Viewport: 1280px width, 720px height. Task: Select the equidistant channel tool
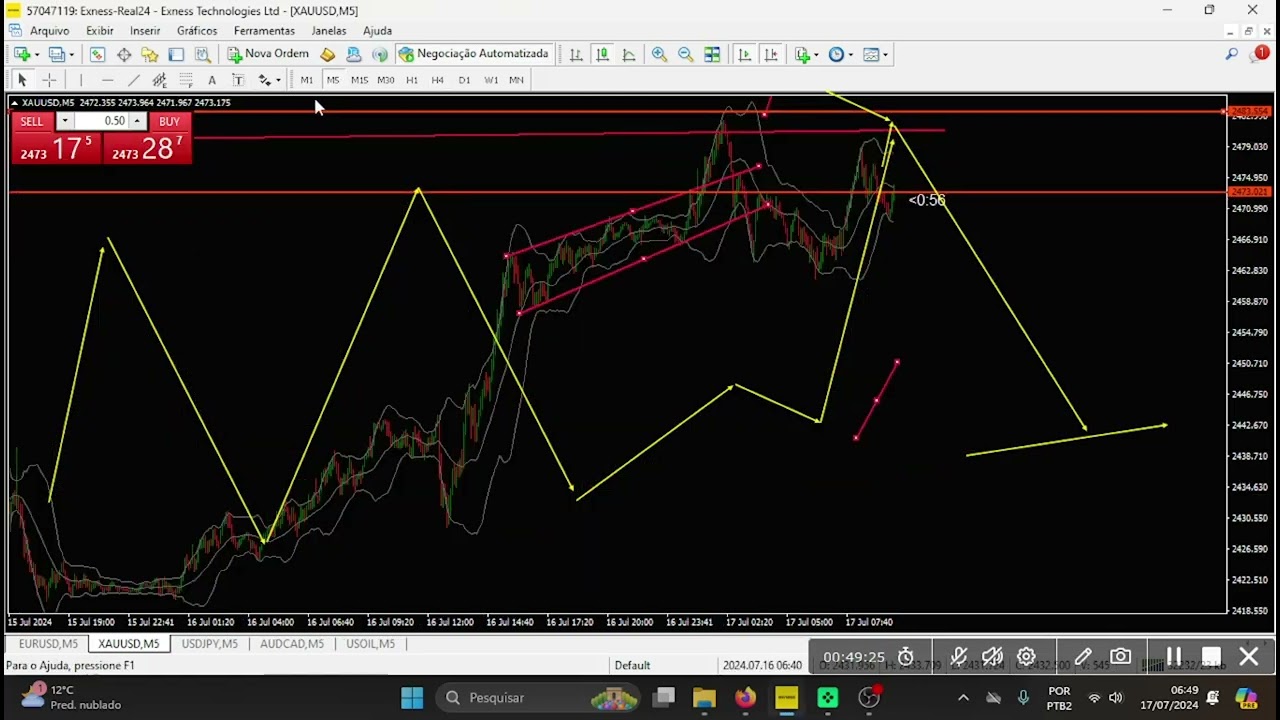click(159, 80)
